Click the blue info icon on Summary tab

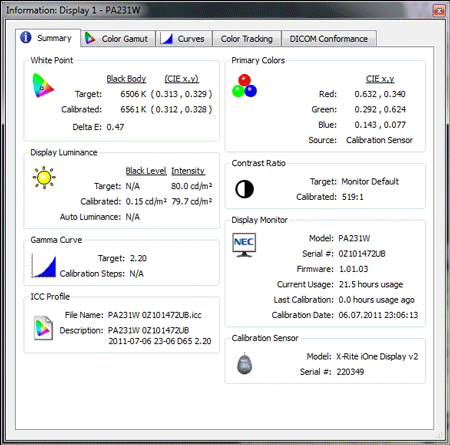click(26, 37)
